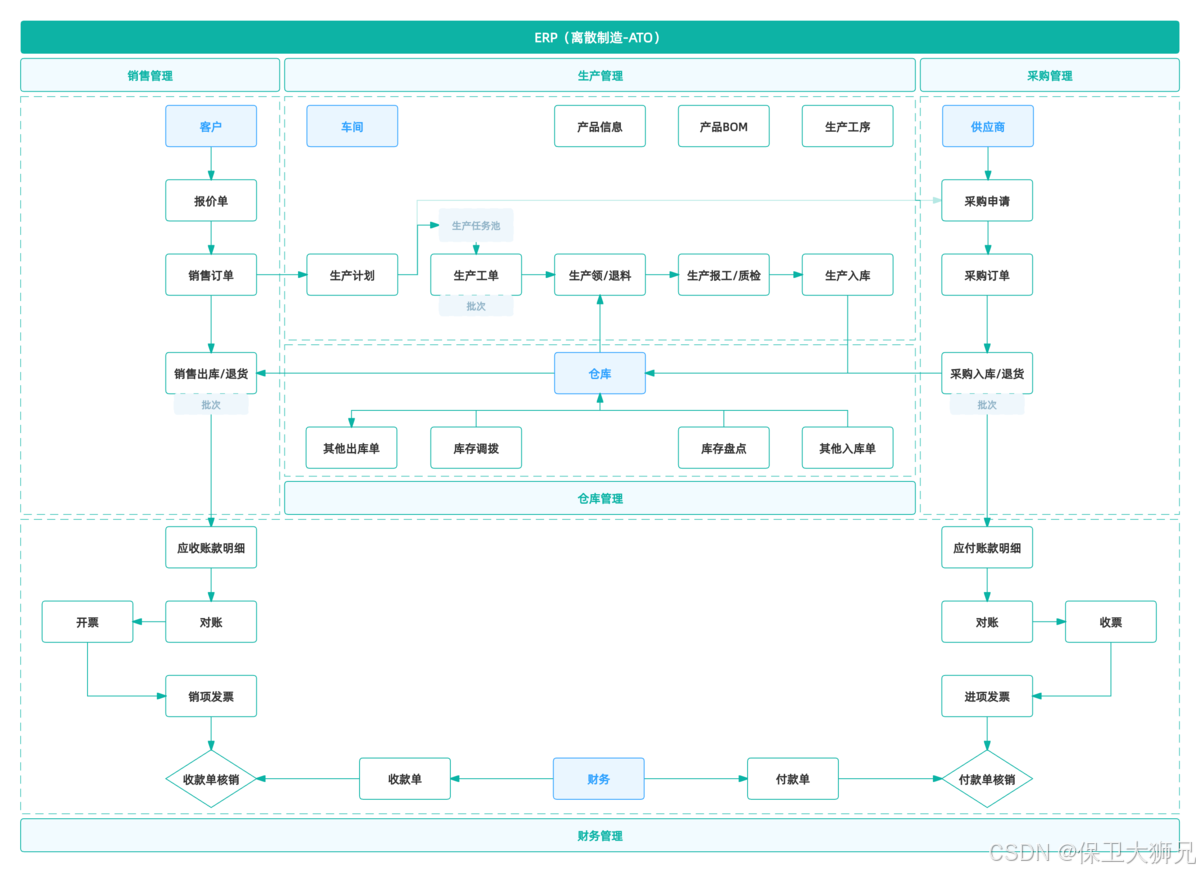Select the 产品信息 box

600,127
